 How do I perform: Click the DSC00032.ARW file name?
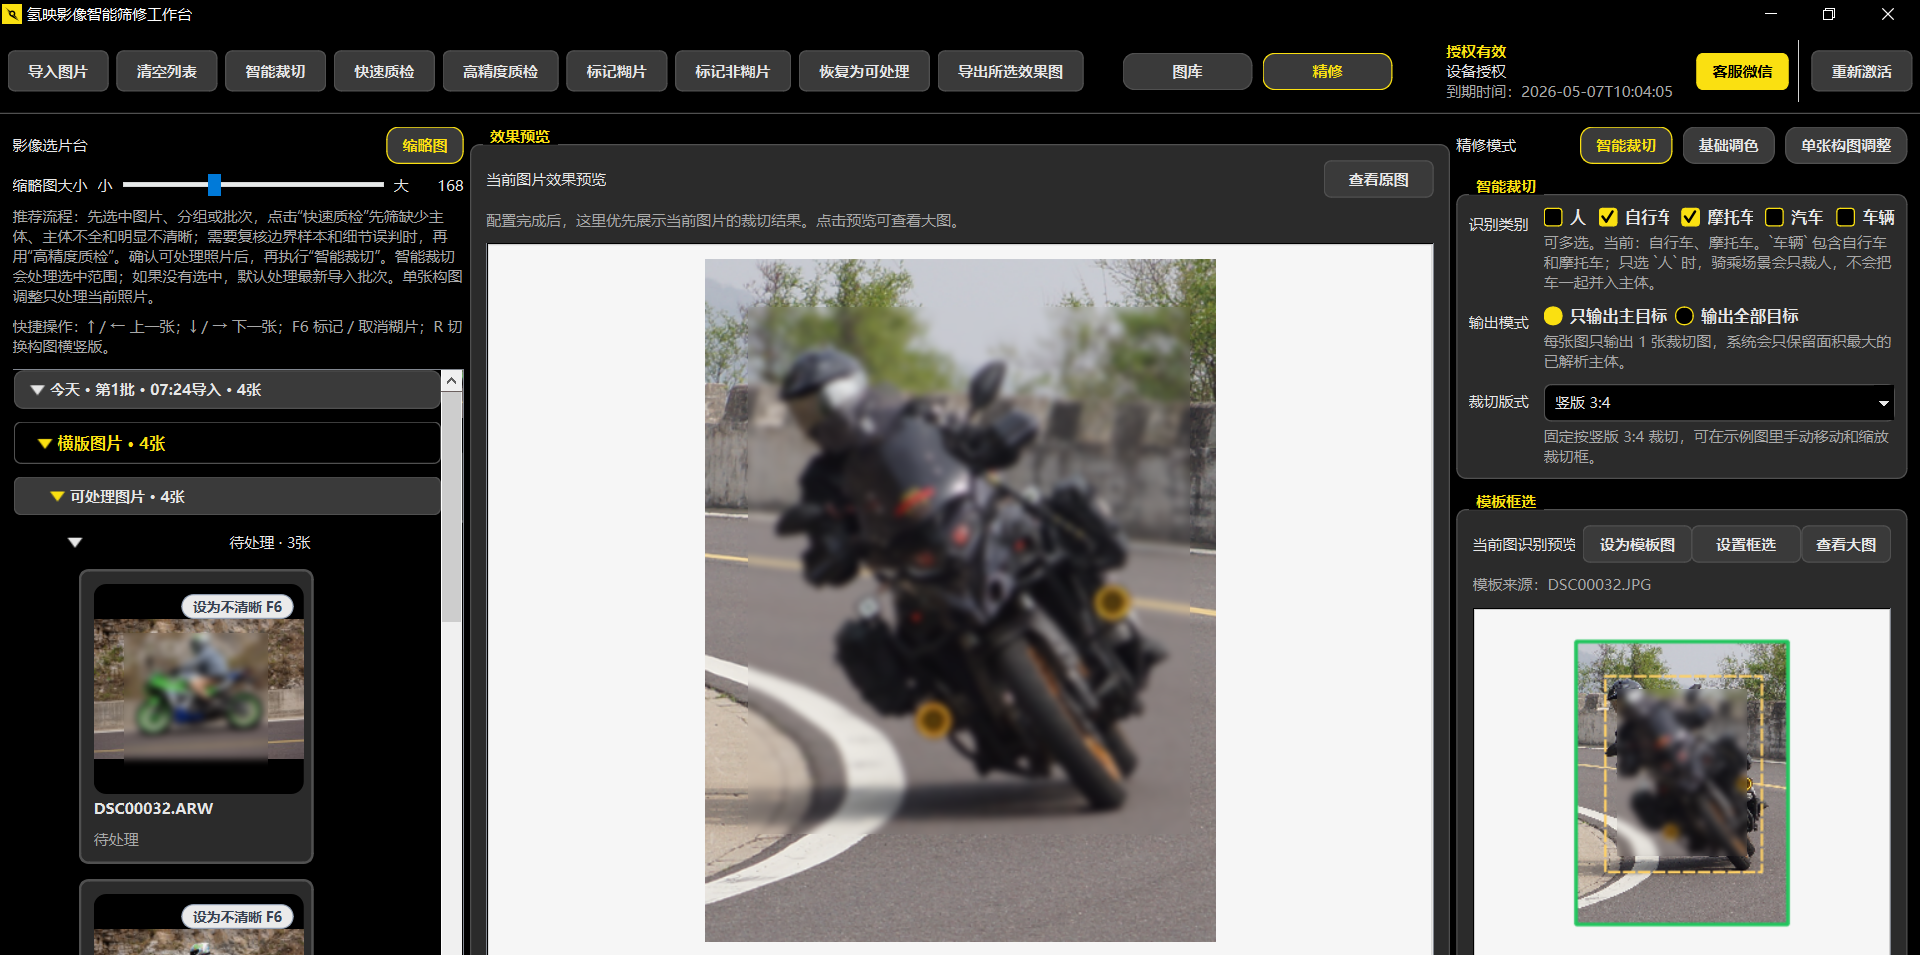pos(153,809)
